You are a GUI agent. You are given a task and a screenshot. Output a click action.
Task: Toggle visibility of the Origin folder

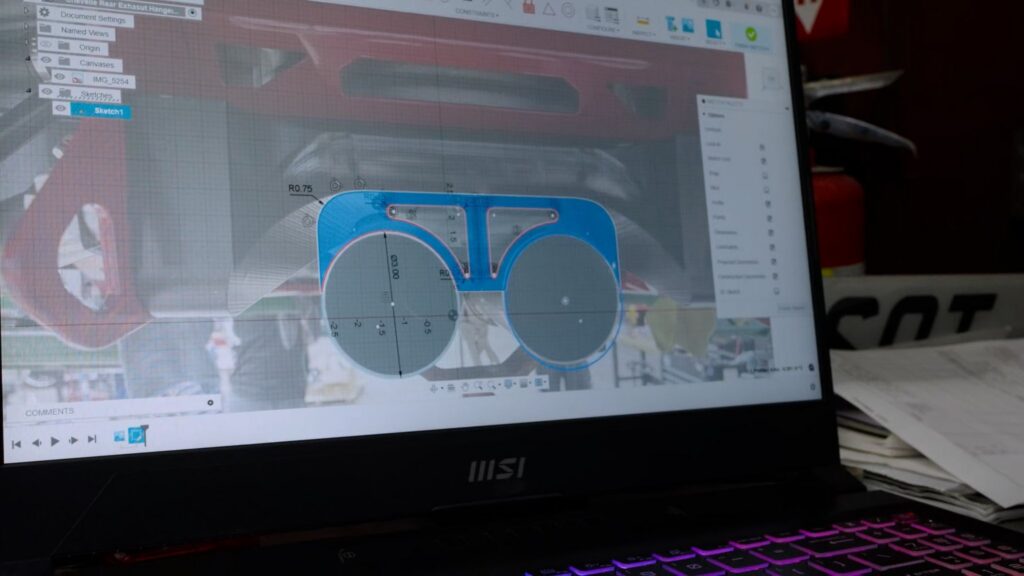tap(45, 47)
